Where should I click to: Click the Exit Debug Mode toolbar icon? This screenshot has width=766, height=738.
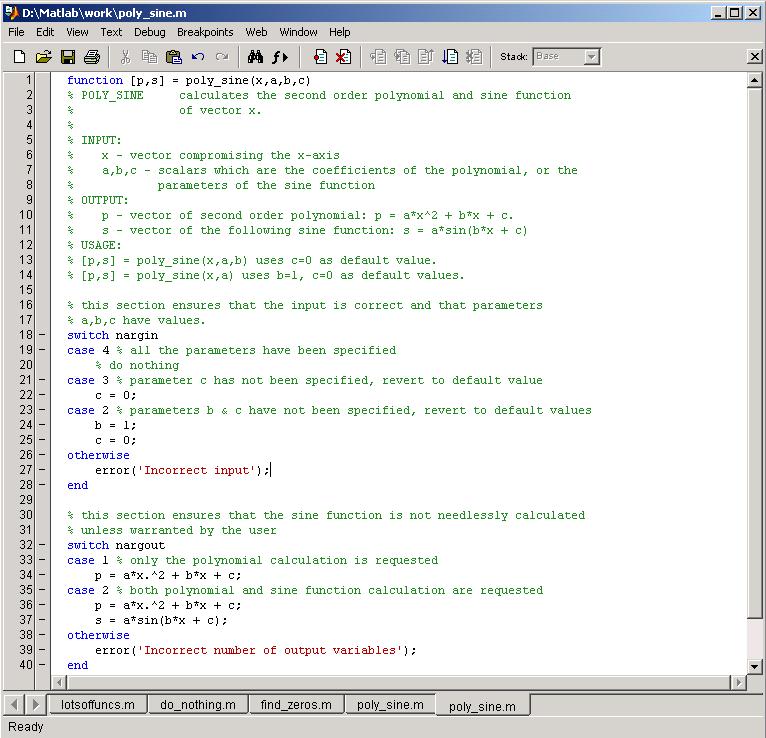click(474, 57)
